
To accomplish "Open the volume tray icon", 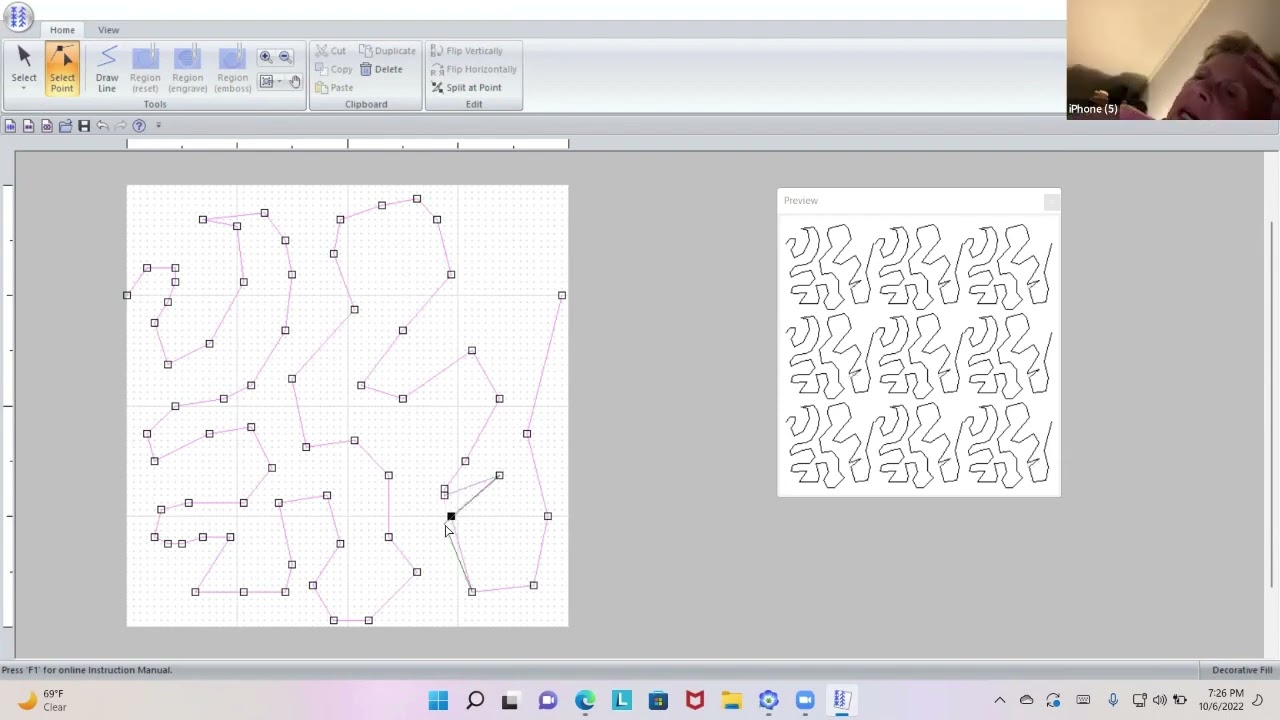I will coord(1160,700).
